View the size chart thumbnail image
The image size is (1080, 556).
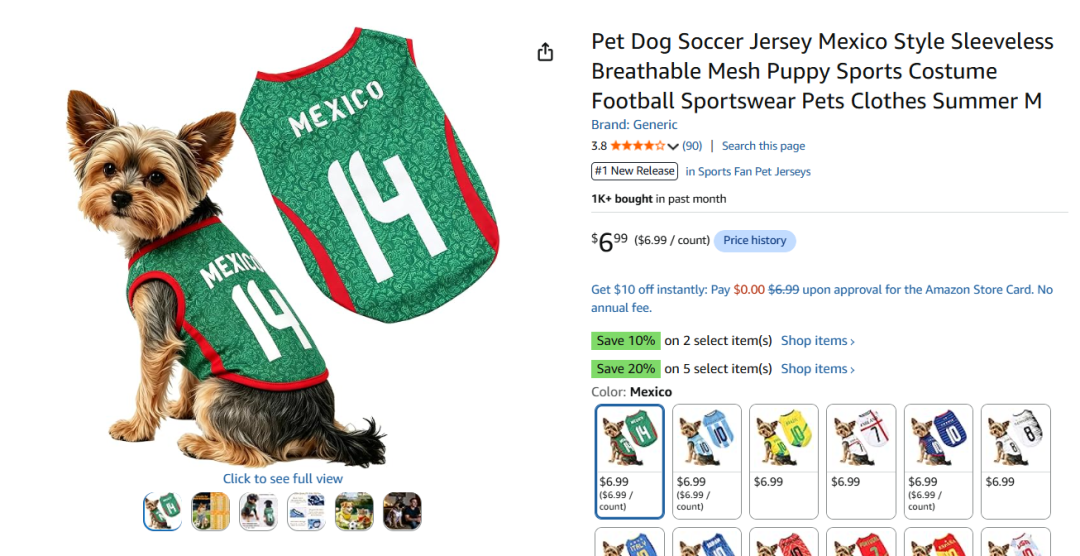(210, 511)
